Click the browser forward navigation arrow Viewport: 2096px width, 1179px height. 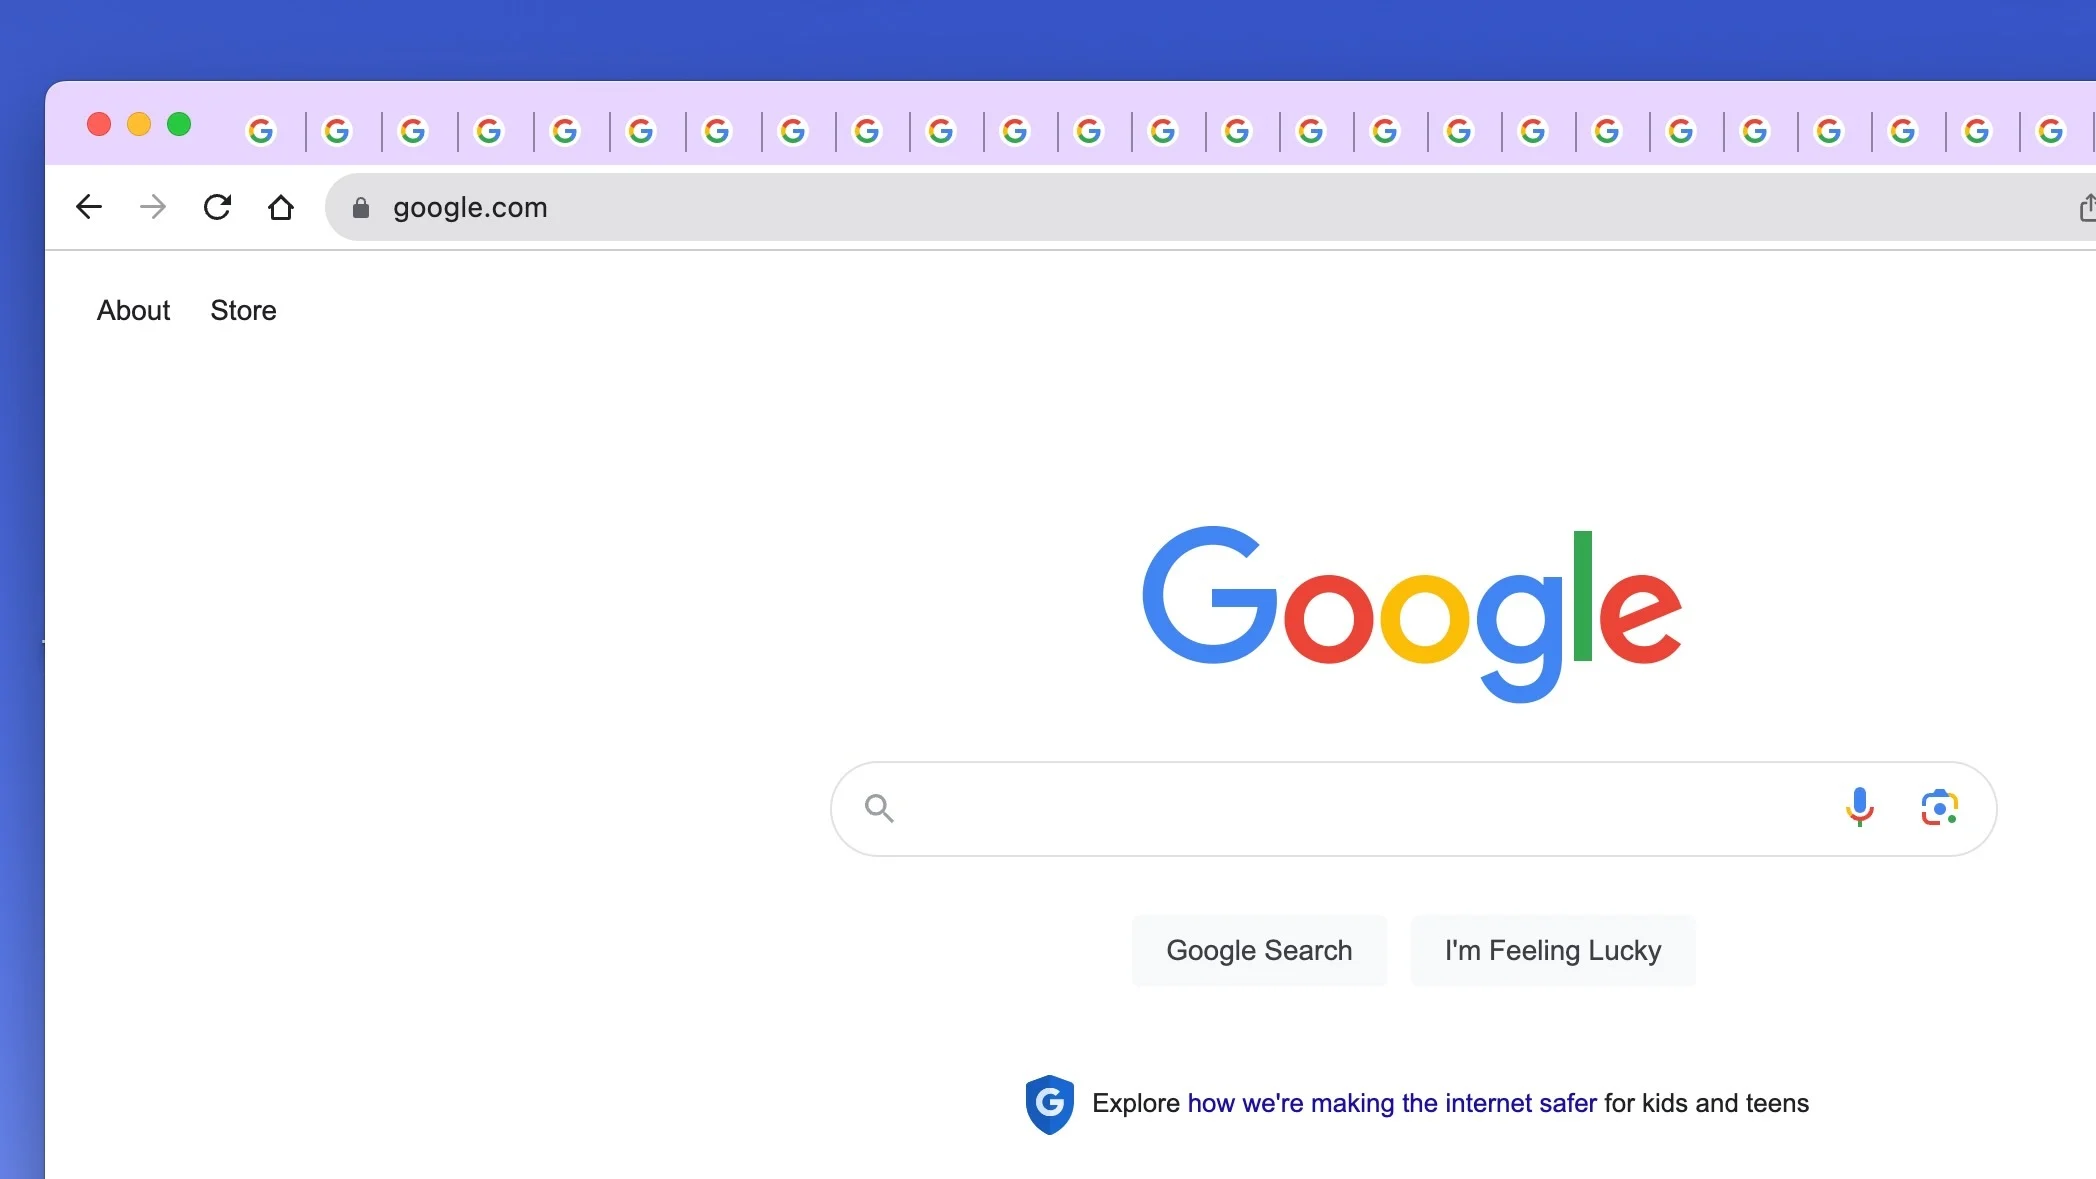pos(153,207)
